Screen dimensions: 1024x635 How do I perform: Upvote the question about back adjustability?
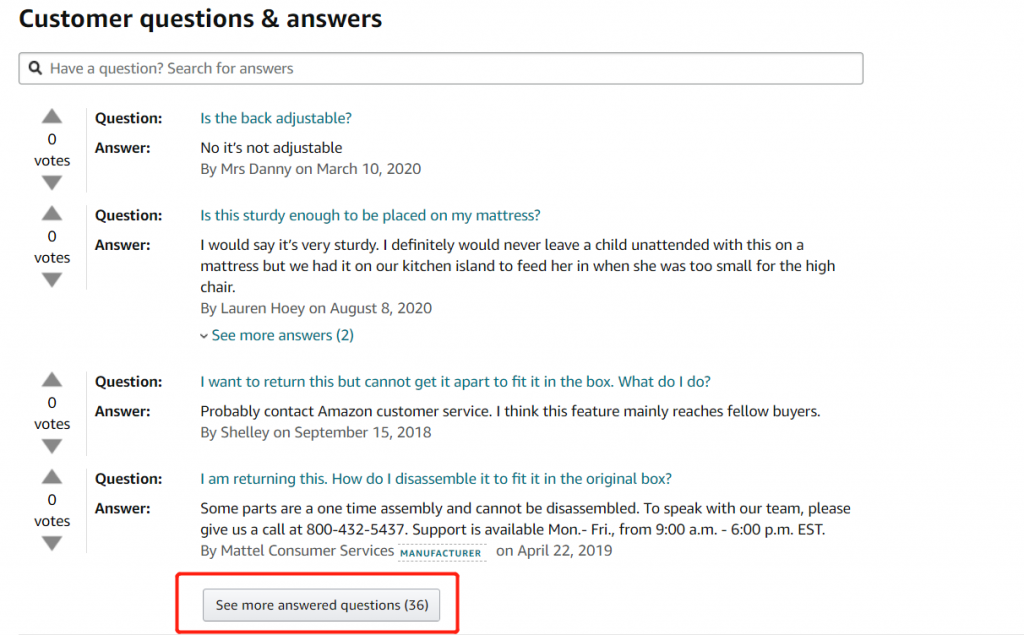pyautogui.click(x=51, y=116)
